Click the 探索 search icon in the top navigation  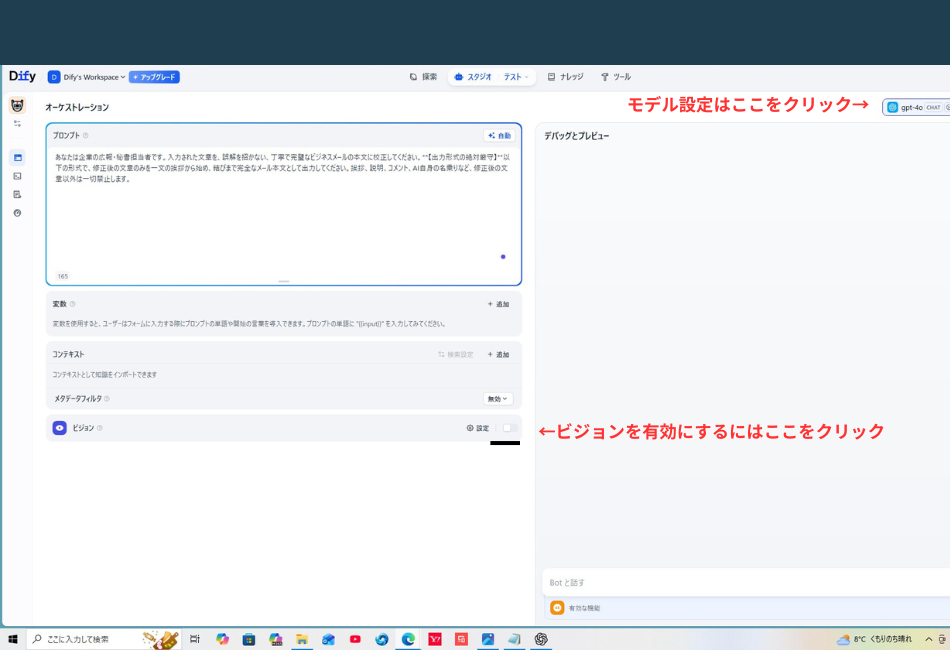click(418, 76)
